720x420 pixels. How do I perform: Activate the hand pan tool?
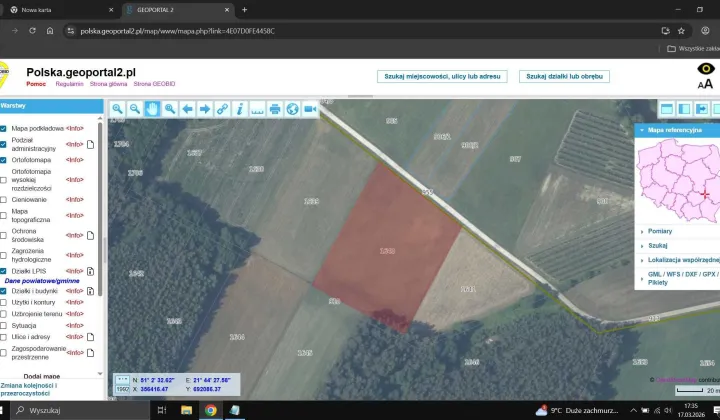(x=152, y=109)
